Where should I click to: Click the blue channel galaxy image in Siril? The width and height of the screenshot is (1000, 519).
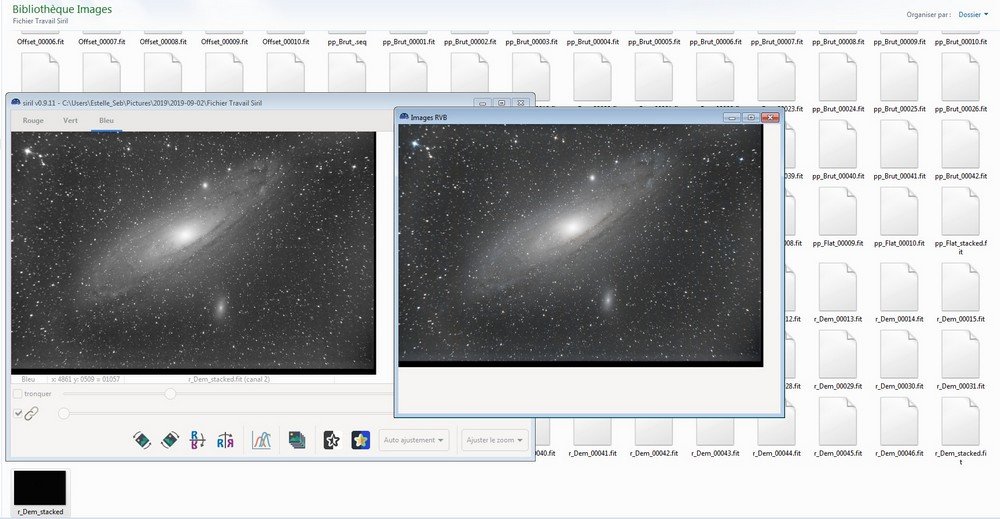[193, 252]
